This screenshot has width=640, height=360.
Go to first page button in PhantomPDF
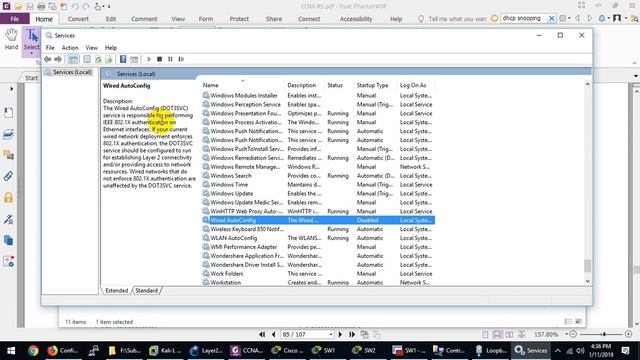click(262, 334)
